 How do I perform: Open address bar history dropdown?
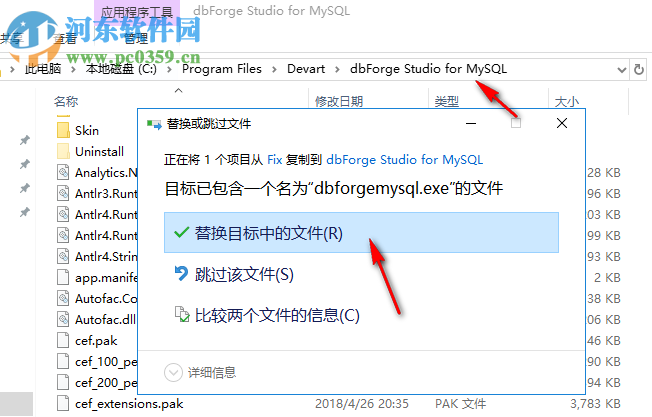click(x=622, y=69)
